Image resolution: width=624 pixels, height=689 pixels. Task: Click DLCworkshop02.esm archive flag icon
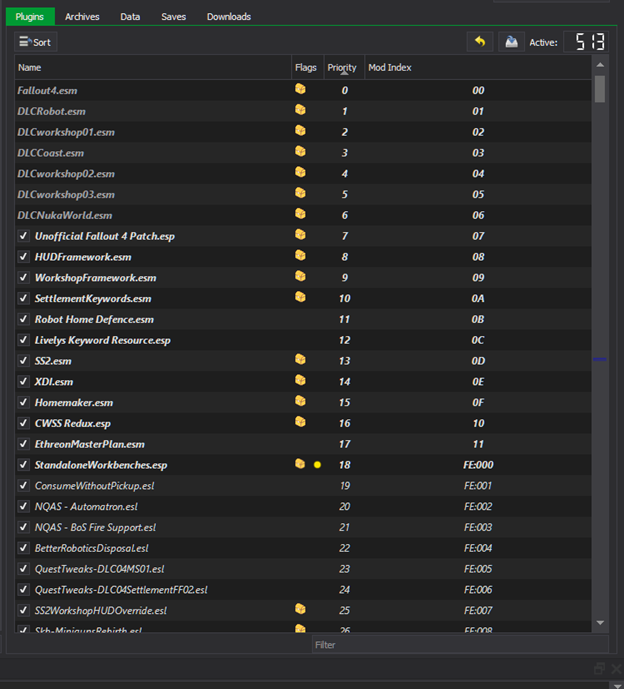(300, 172)
